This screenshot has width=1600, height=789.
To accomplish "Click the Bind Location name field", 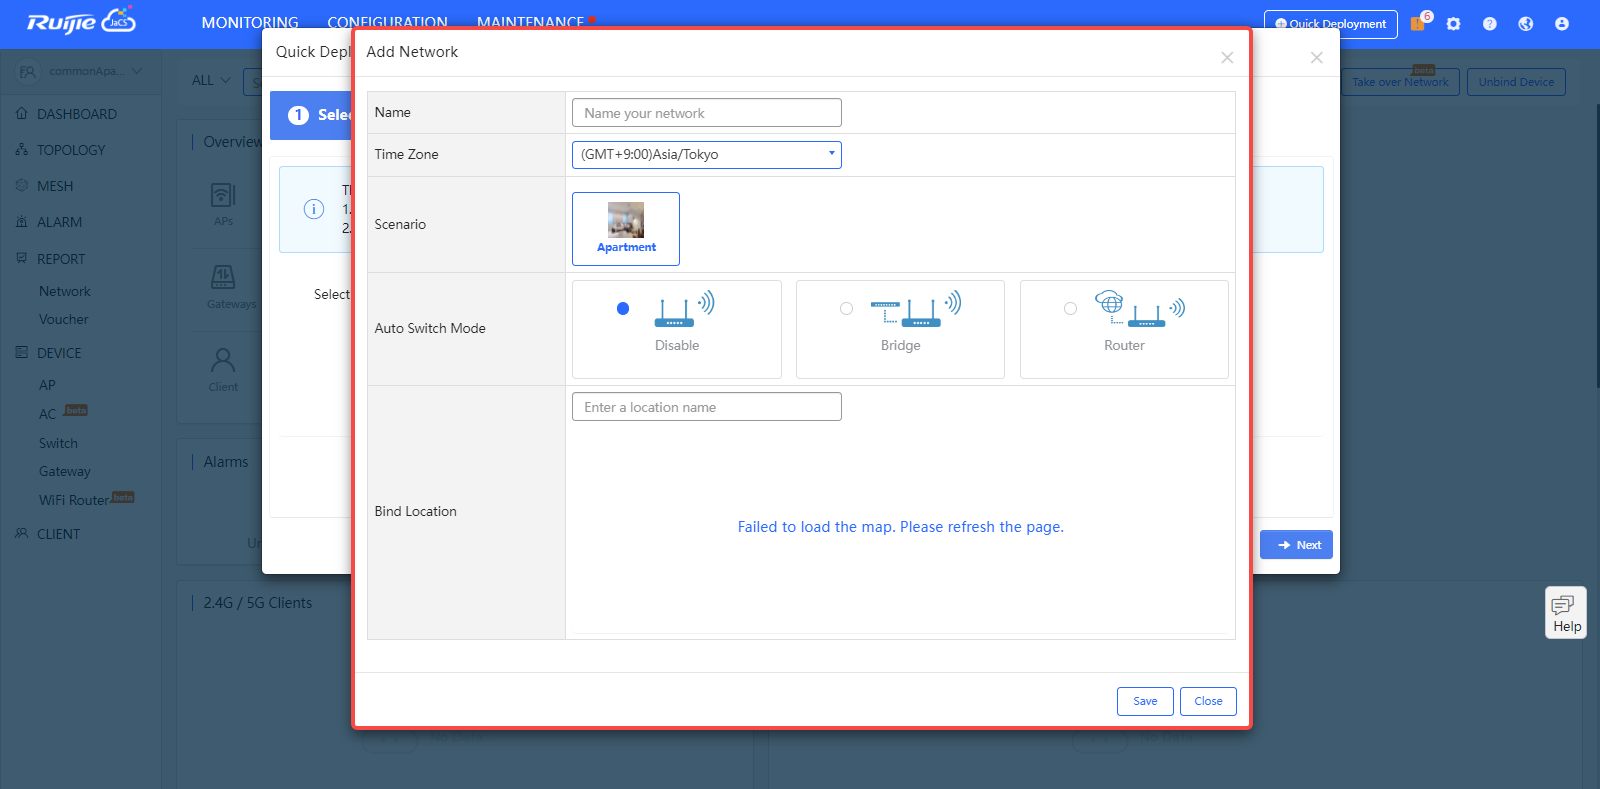I will pyautogui.click(x=706, y=407).
